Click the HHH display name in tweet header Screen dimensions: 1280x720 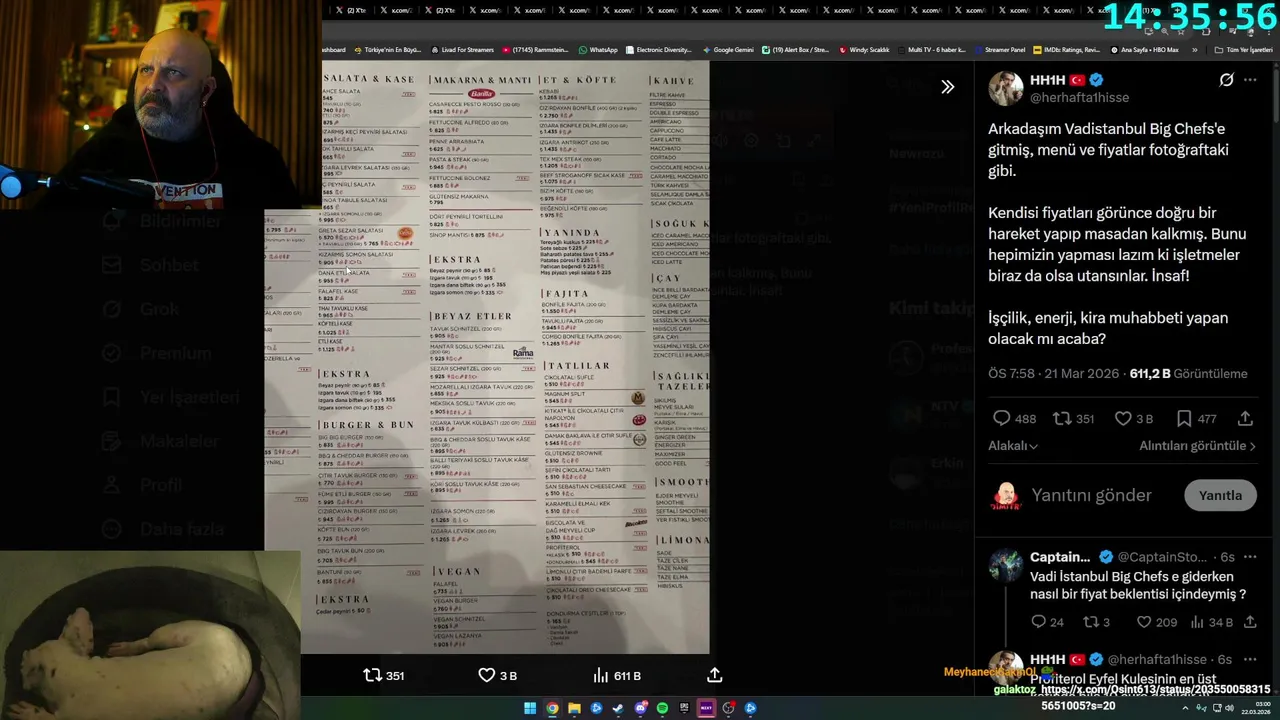tap(1046, 80)
